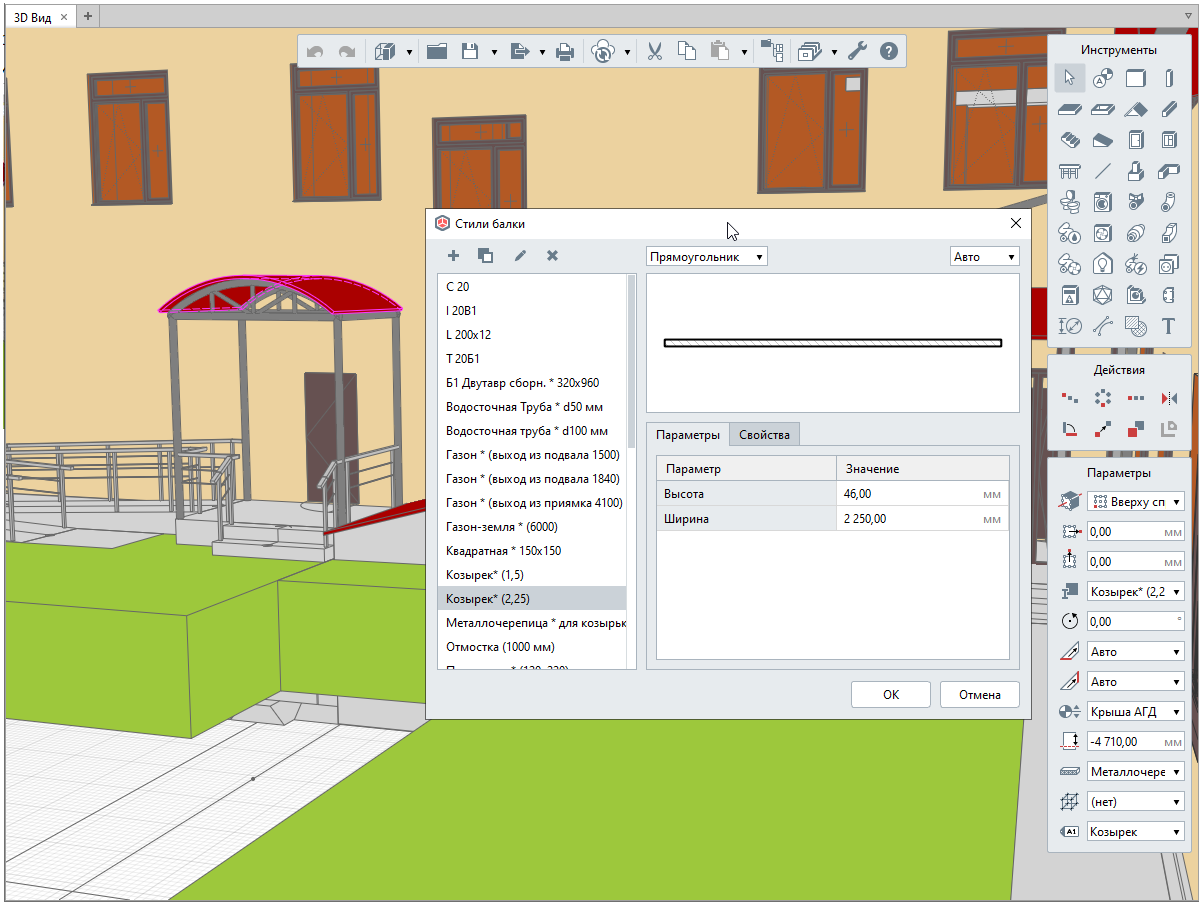Select the Text tool in Инструменты
This screenshot has width=1202, height=905.
[x=1167, y=326]
